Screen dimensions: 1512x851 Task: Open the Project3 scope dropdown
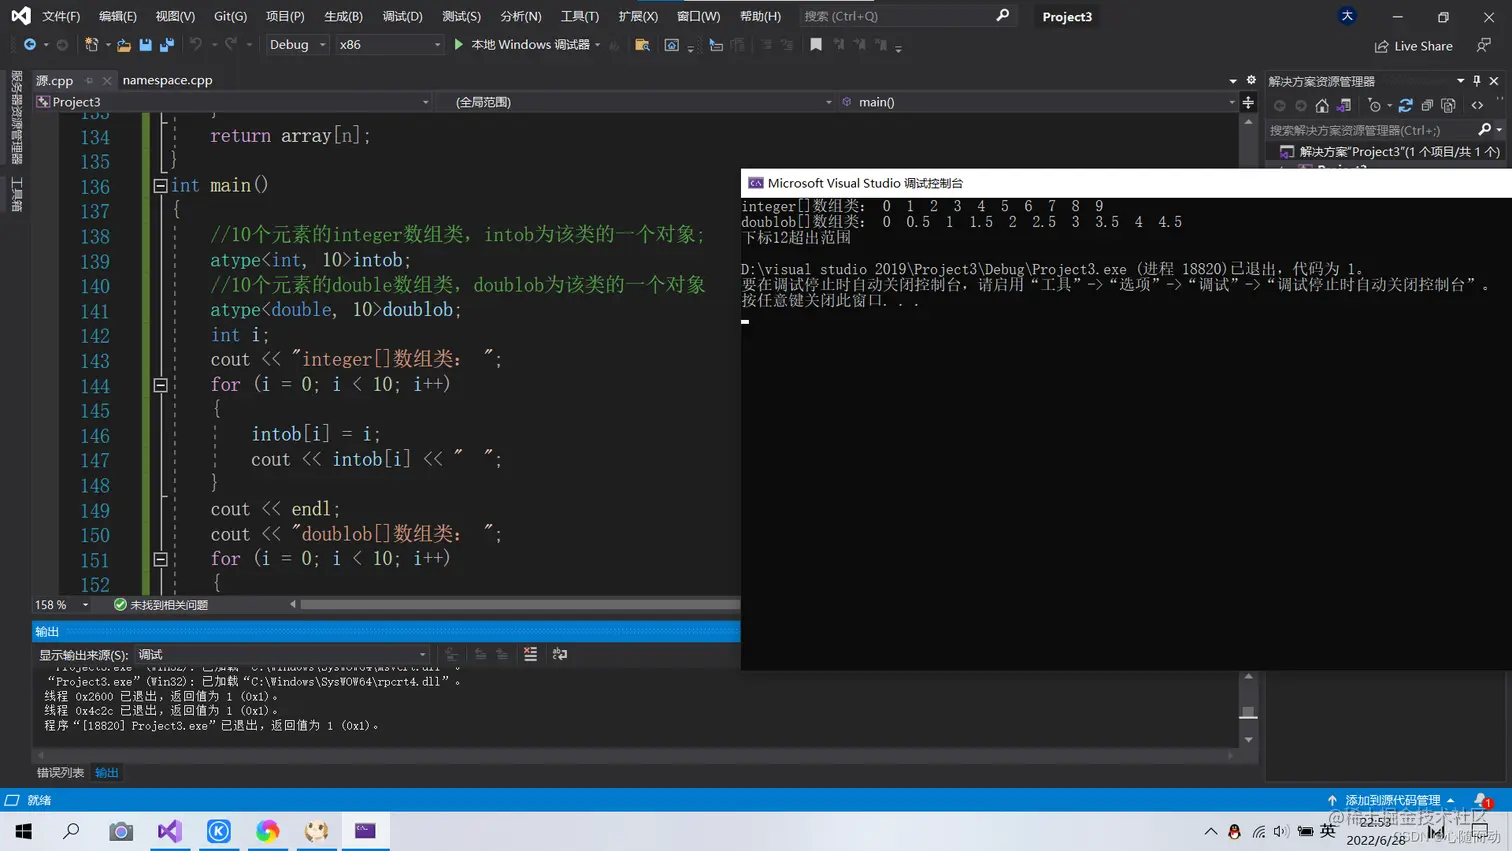233,102
